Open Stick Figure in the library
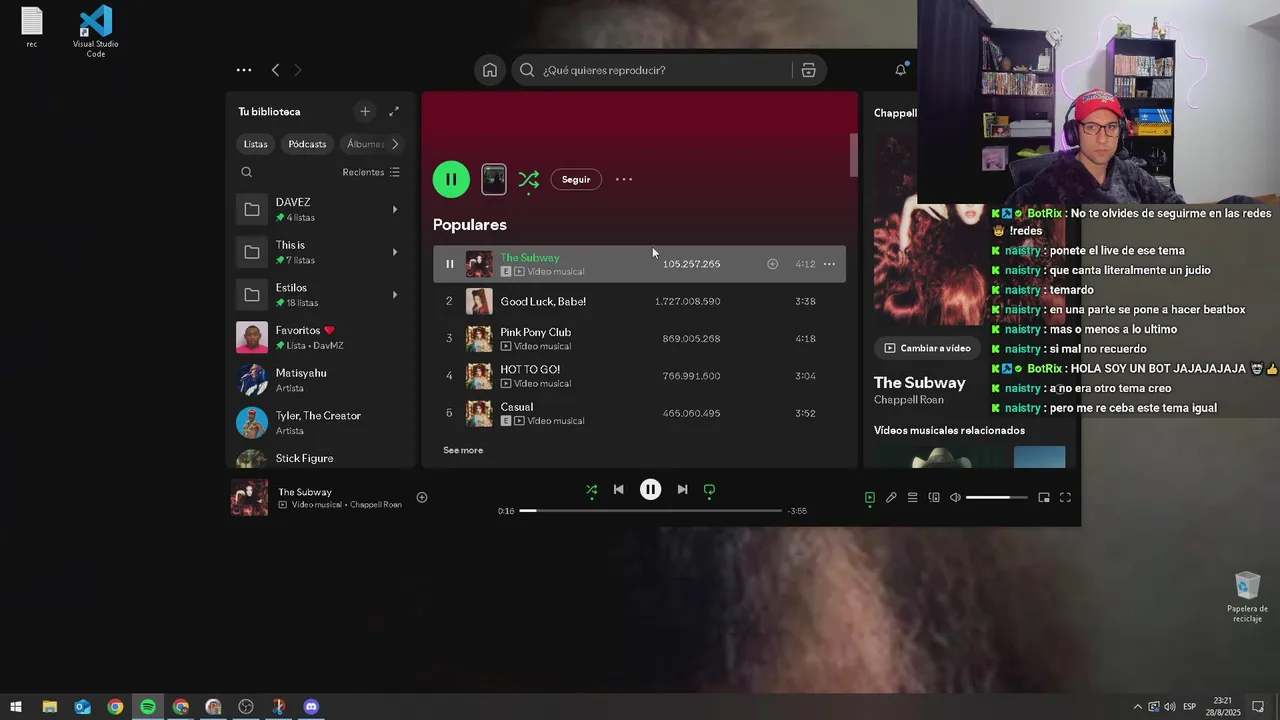The width and height of the screenshot is (1280, 720). 320,458
